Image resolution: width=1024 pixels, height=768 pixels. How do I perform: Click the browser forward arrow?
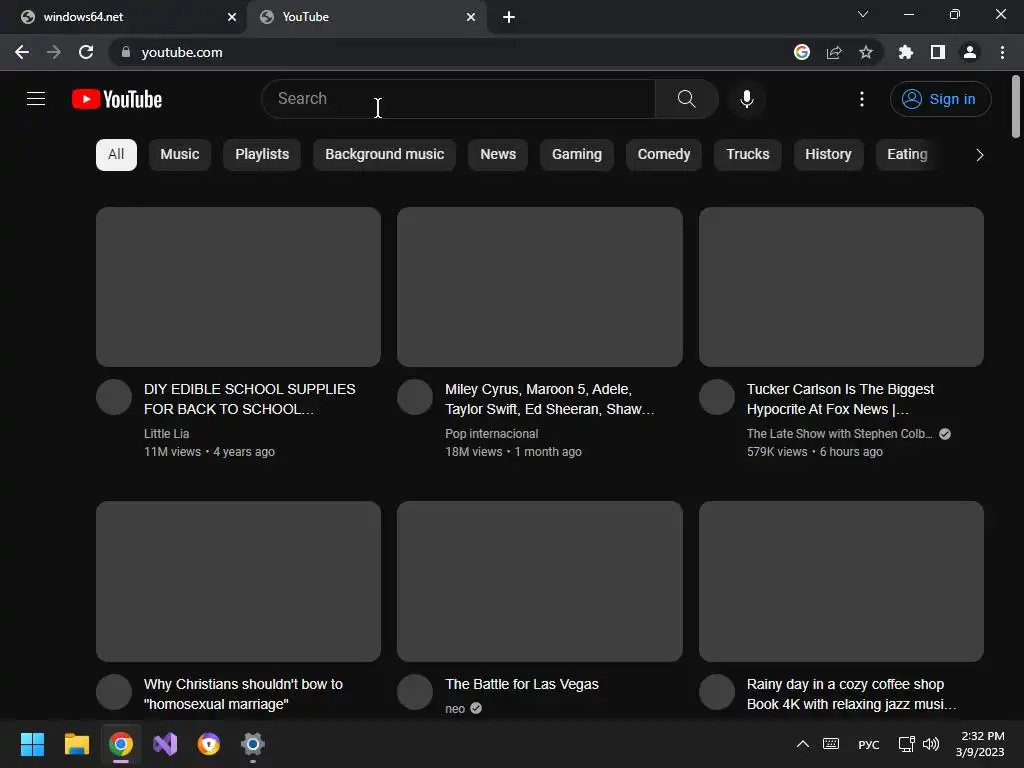pos(54,52)
